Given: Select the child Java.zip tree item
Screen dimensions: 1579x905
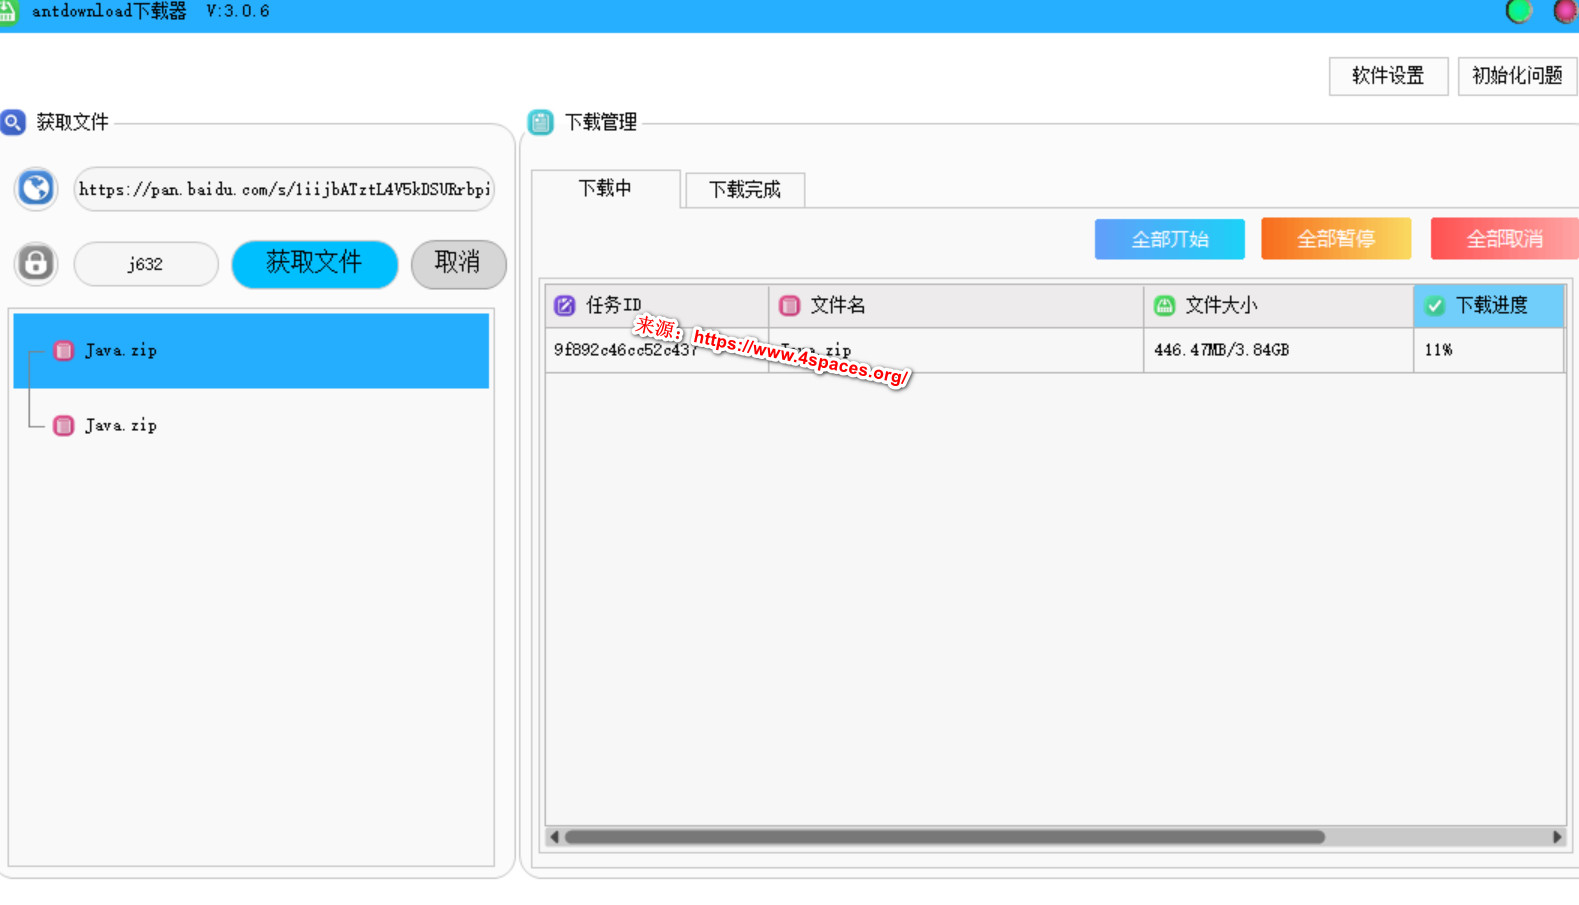Looking at the screenshot, I should (x=120, y=426).
